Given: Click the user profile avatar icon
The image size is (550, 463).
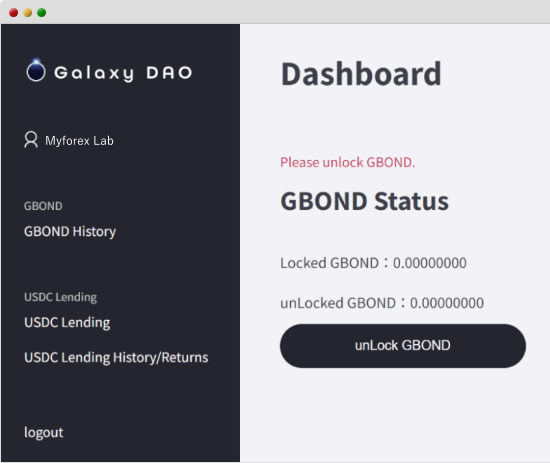Looking at the screenshot, I should coord(31,140).
